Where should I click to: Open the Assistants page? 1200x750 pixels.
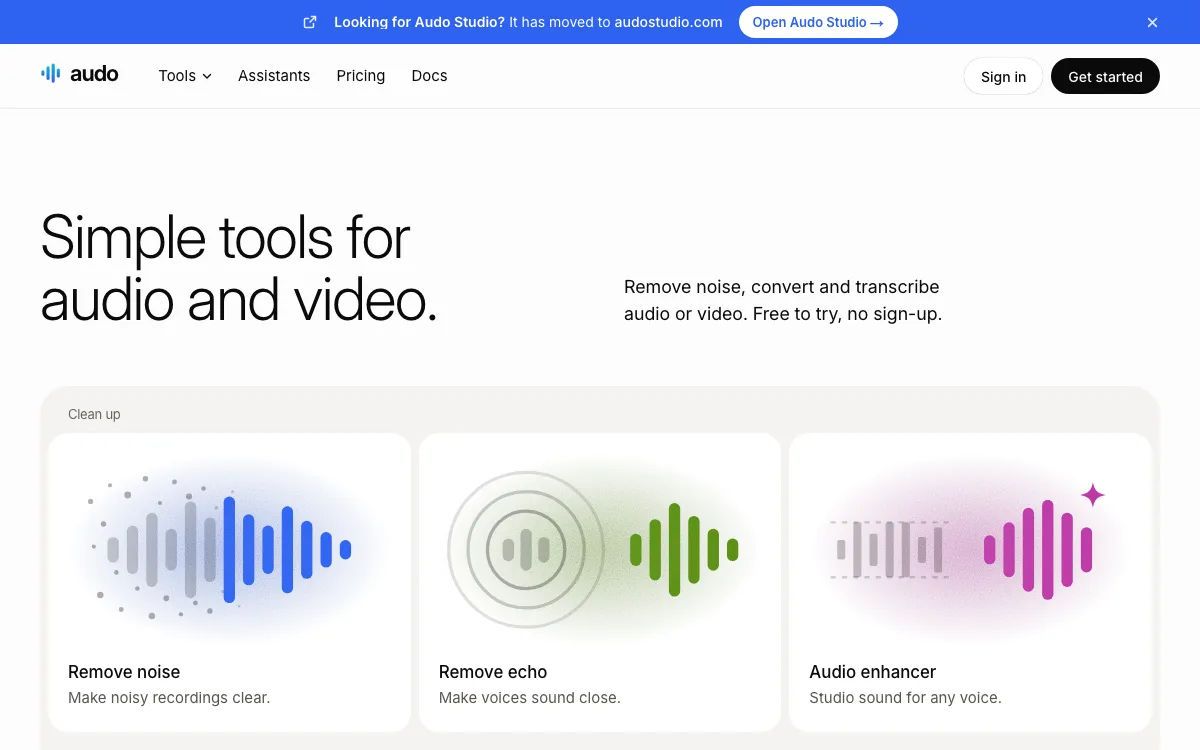tap(274, 76)
